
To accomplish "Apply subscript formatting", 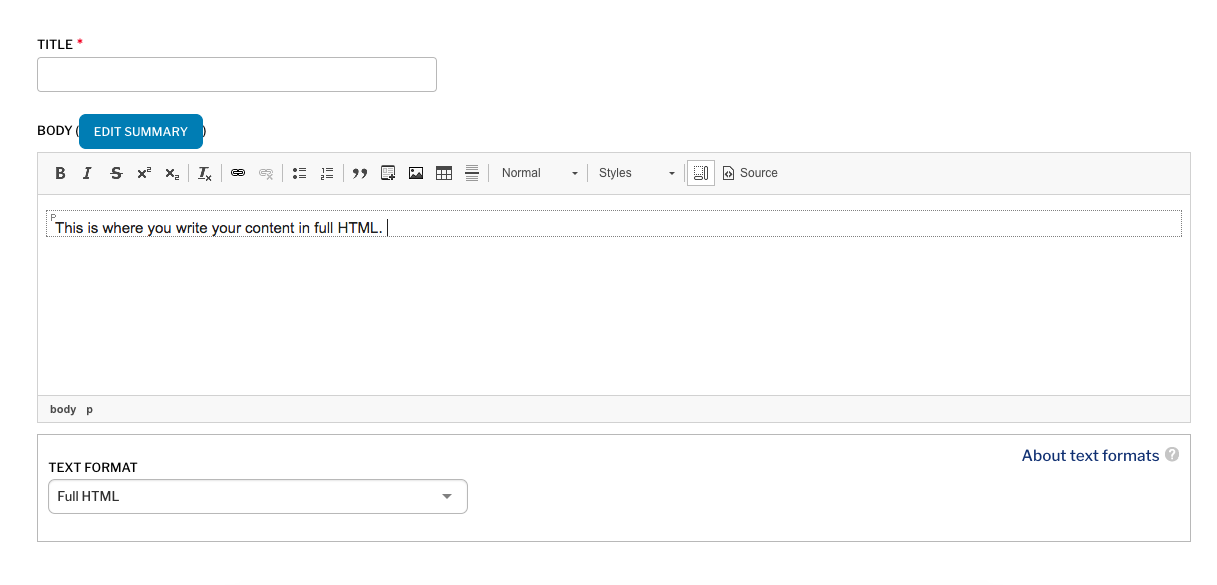I will 172,173.
